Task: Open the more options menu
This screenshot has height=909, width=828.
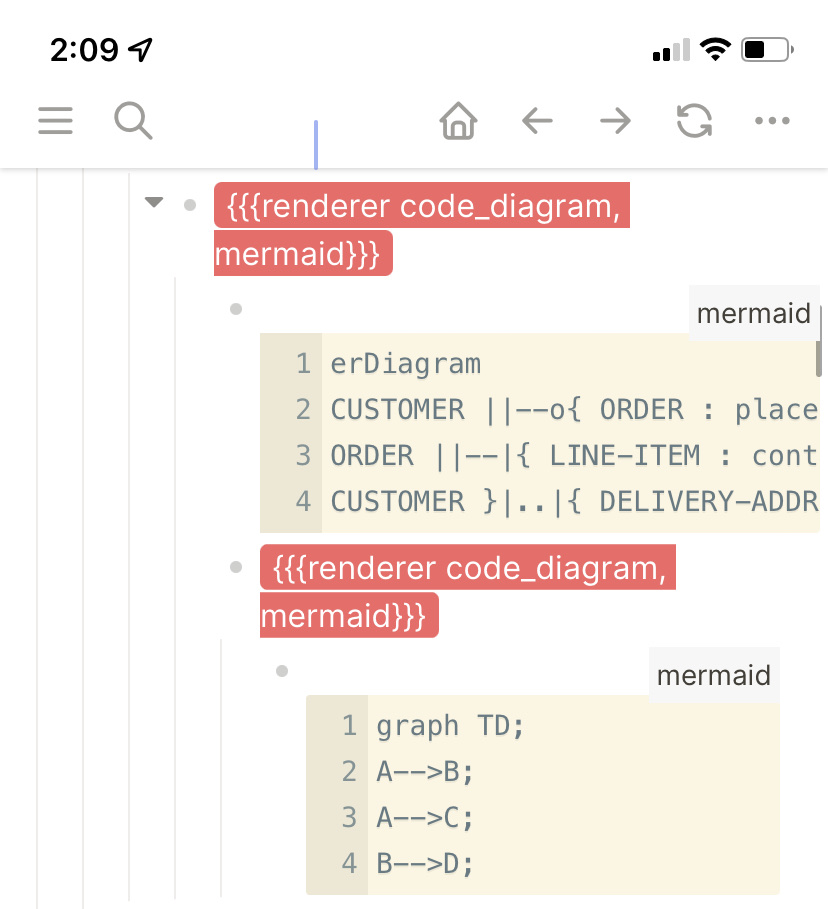Action: click(772, 121)
